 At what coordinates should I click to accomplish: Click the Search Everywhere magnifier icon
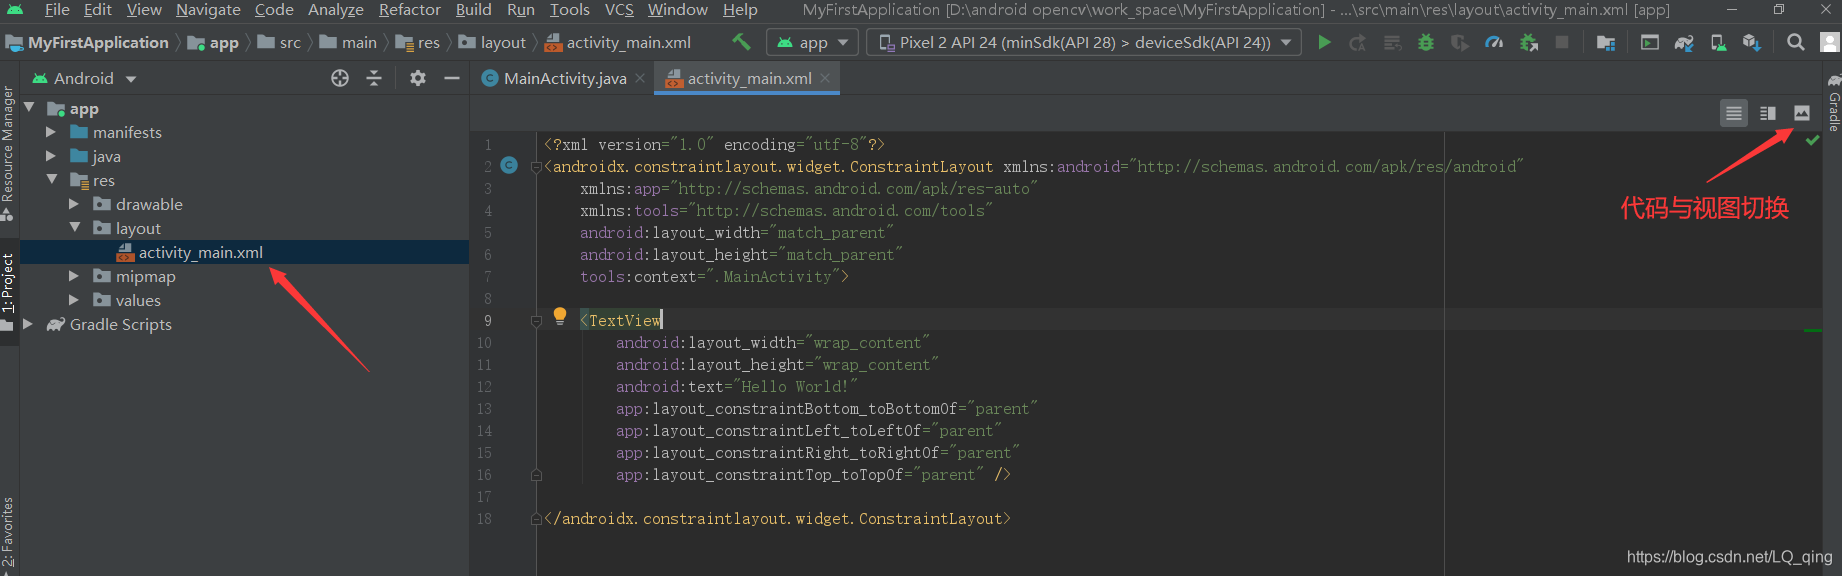tap(1796, 42)
